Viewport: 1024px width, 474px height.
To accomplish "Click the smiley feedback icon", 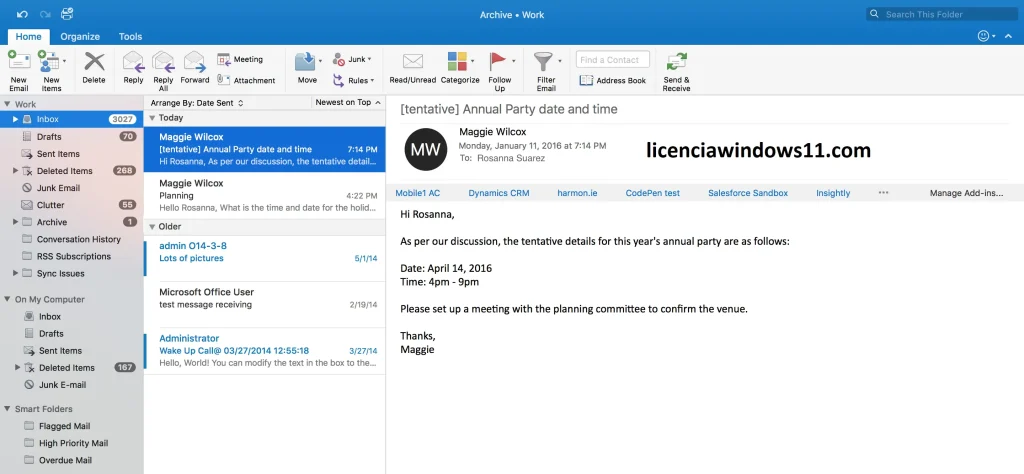I will [983, 36].
